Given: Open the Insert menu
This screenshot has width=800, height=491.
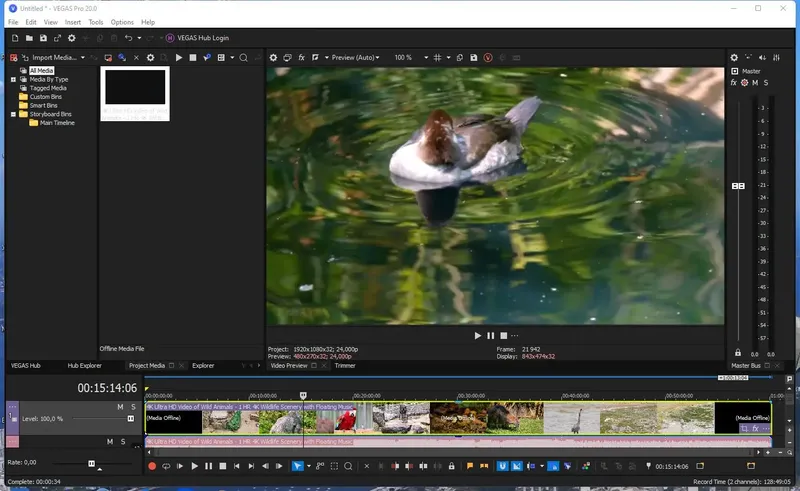Looking at the screenshot, I should pyautogui.click(x=73, y=21).
